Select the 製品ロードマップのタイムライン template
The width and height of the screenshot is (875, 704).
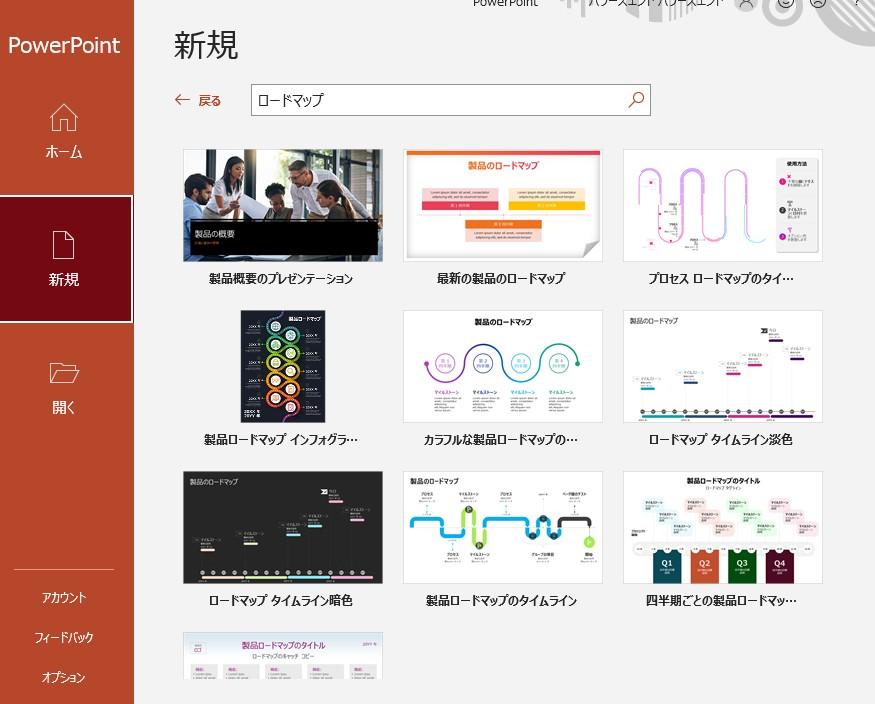point(502,527)
